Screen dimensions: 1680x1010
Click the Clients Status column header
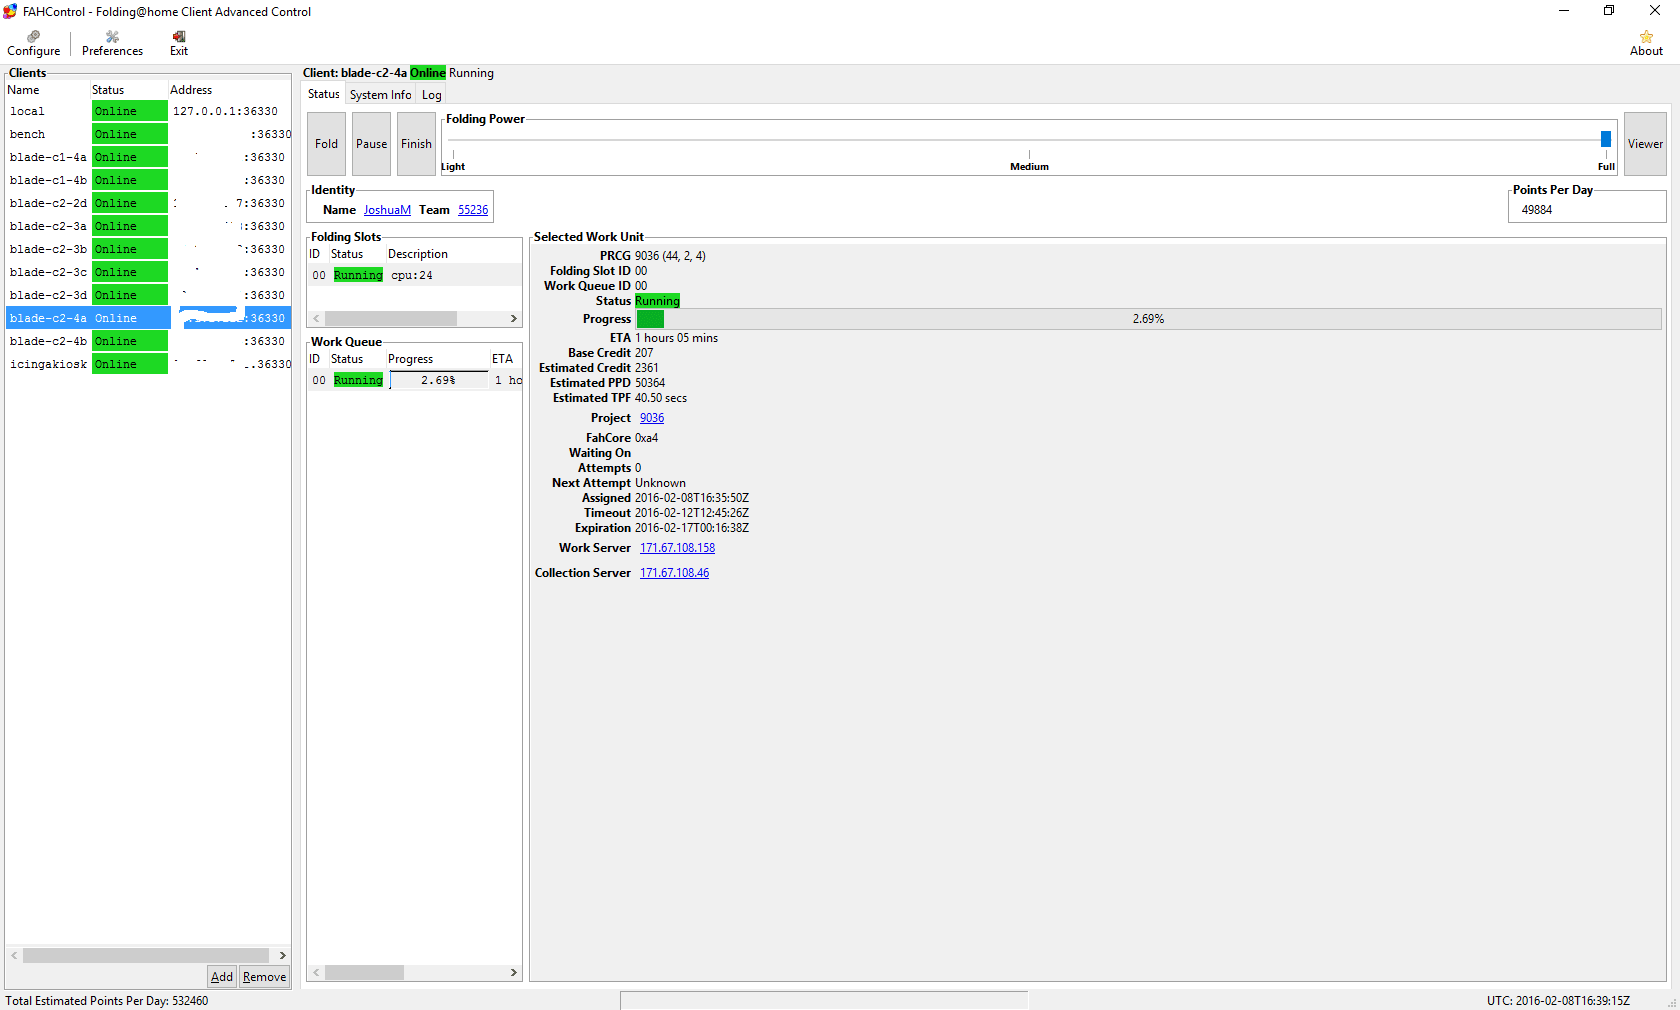click(x=128, y=90)
